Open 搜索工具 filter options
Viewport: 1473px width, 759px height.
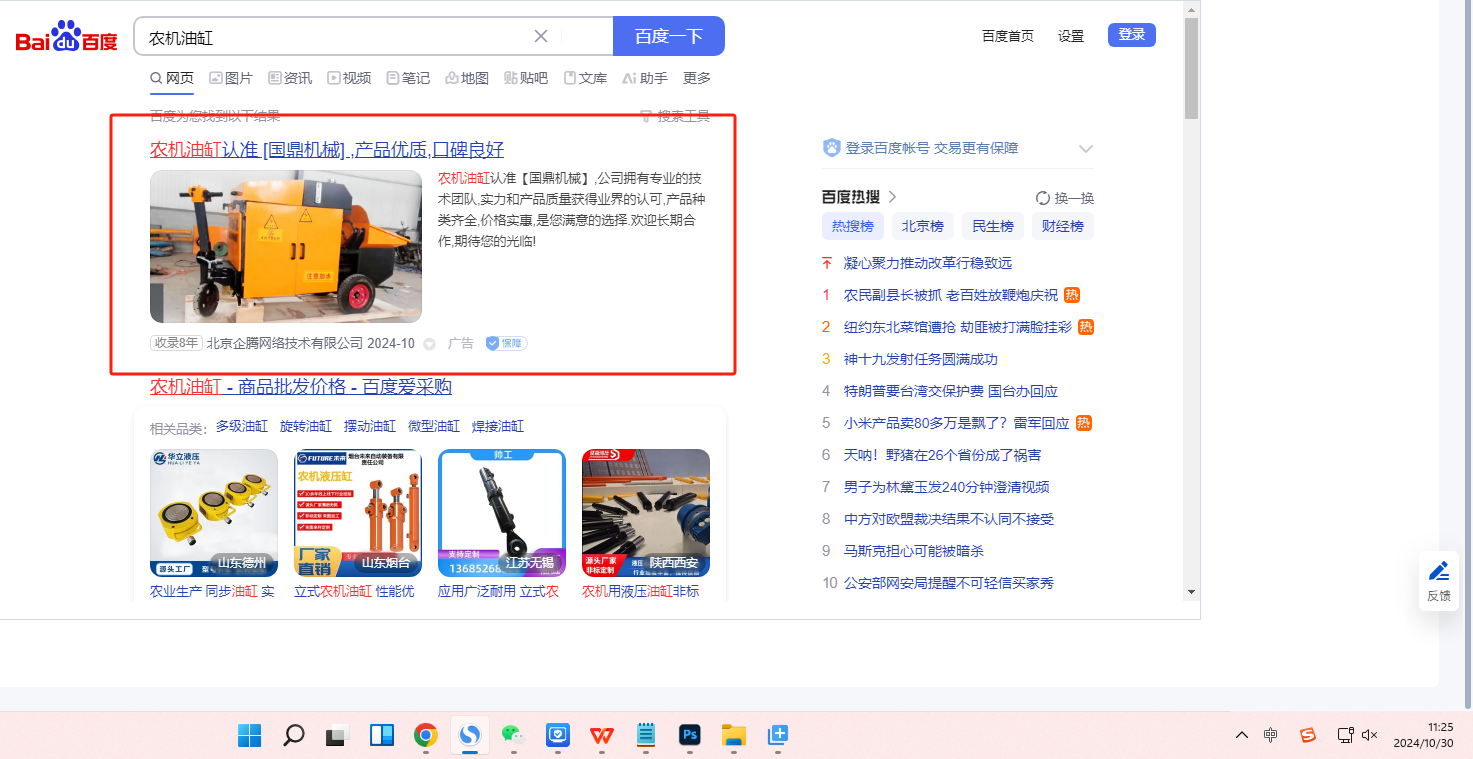pyautogui.click(x=675, y=116)
